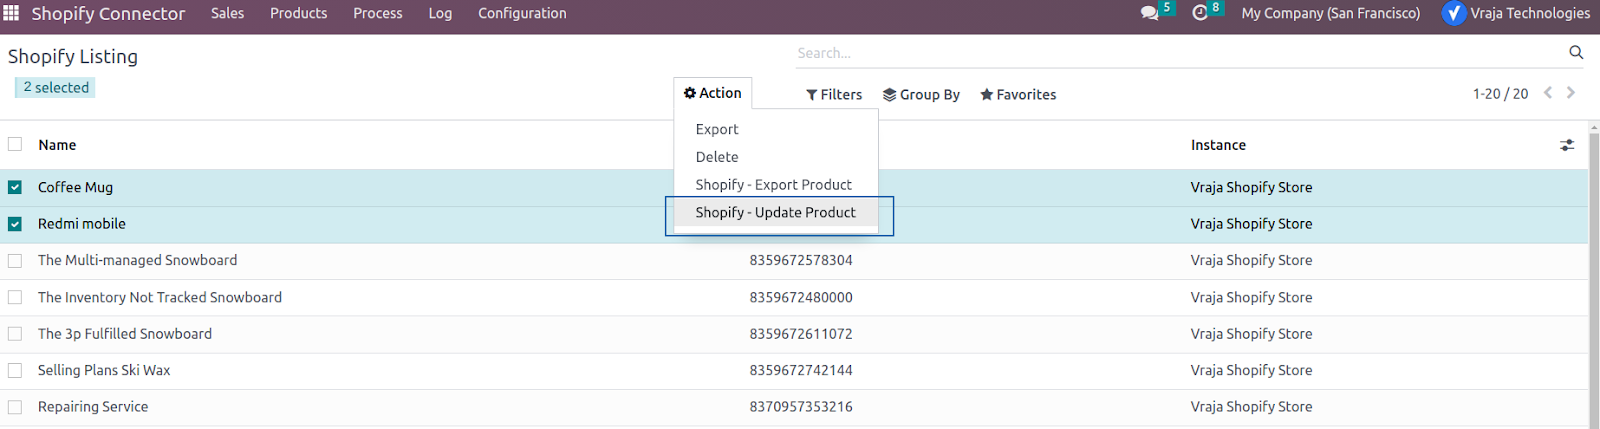Click product ID 8359672480000
Viewport: 1600px width, 429px height.
801,297
